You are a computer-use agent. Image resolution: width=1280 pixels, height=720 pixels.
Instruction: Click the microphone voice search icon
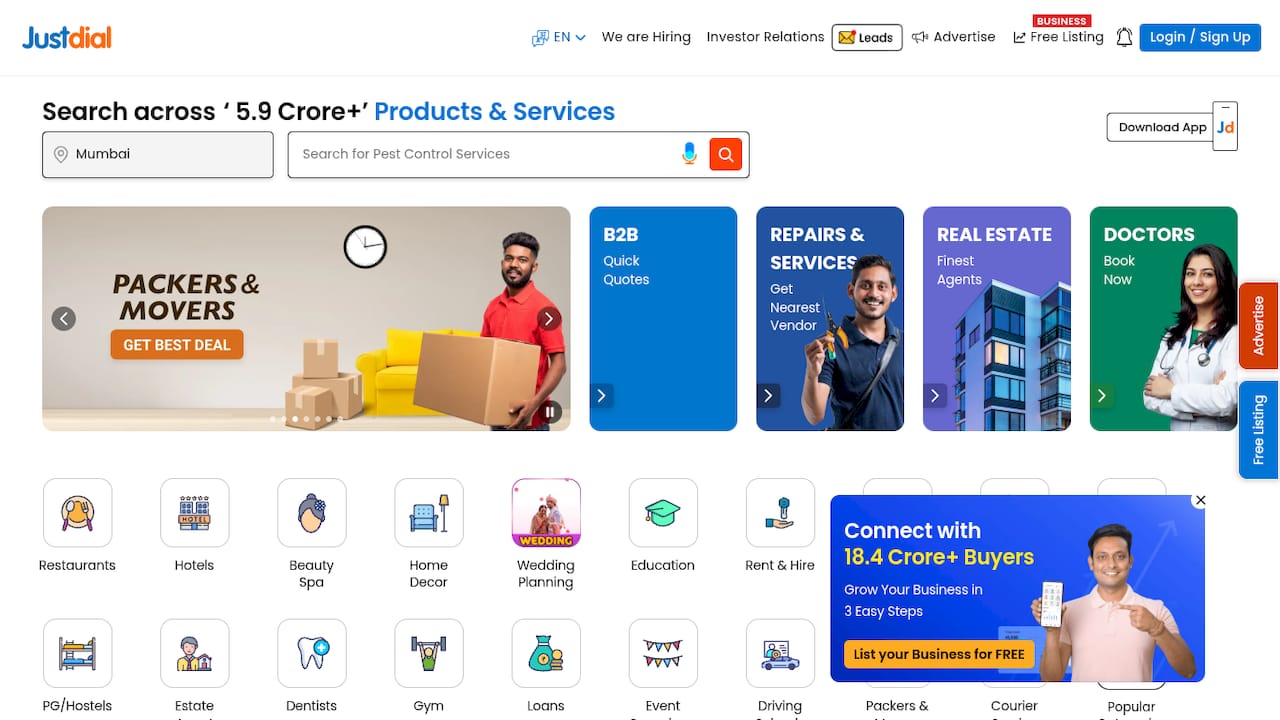689,154
